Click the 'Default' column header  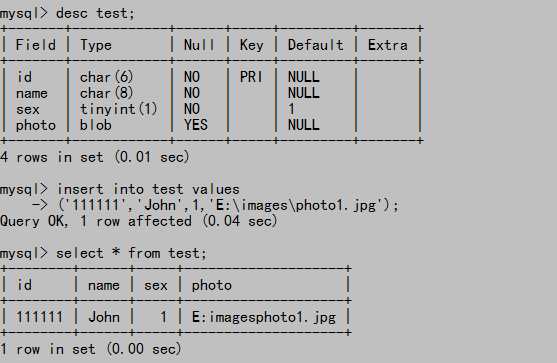coord(315,45)
